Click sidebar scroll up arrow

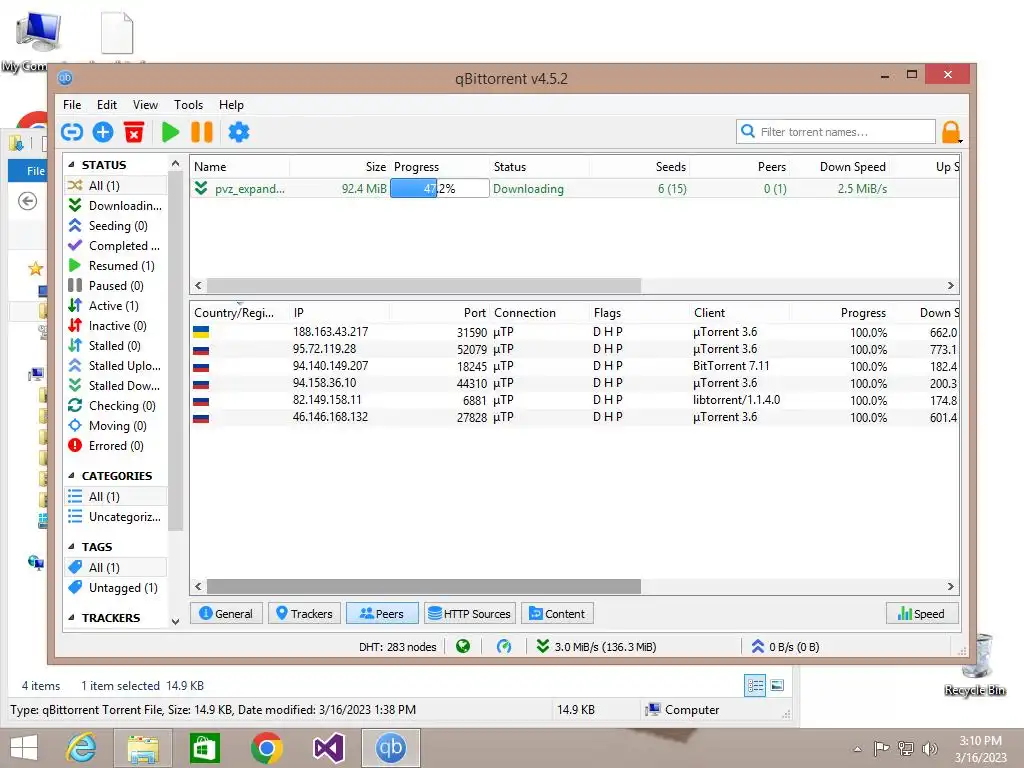click(x=175, y=163)
